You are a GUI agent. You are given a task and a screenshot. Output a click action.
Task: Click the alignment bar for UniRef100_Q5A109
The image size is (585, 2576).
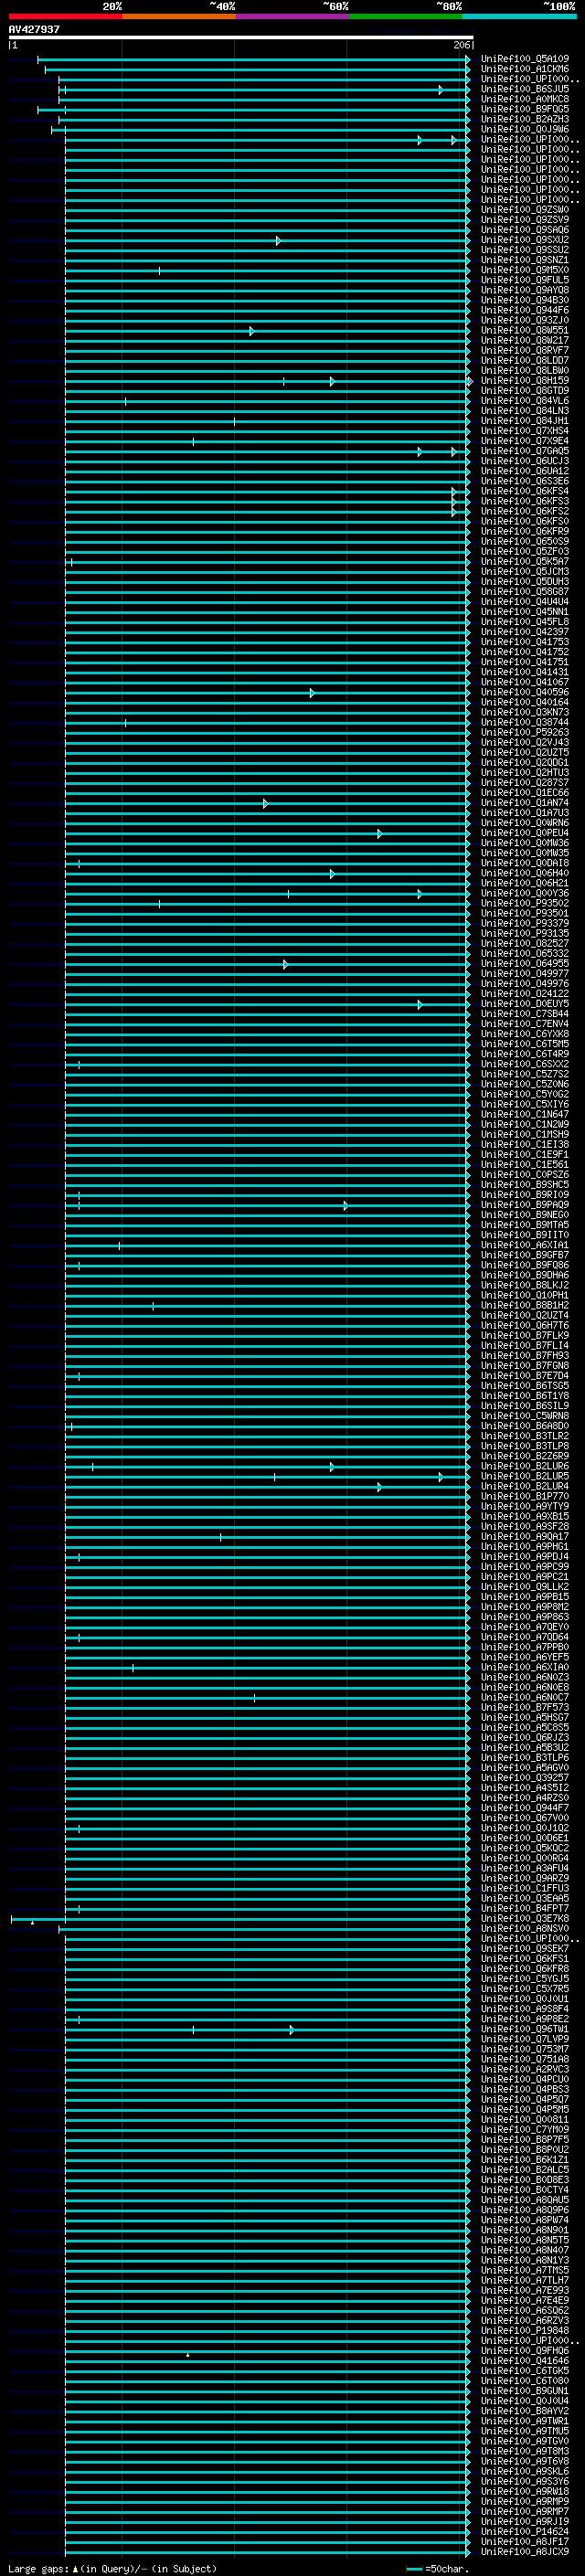pyautogui.click(x=254, y=59)
